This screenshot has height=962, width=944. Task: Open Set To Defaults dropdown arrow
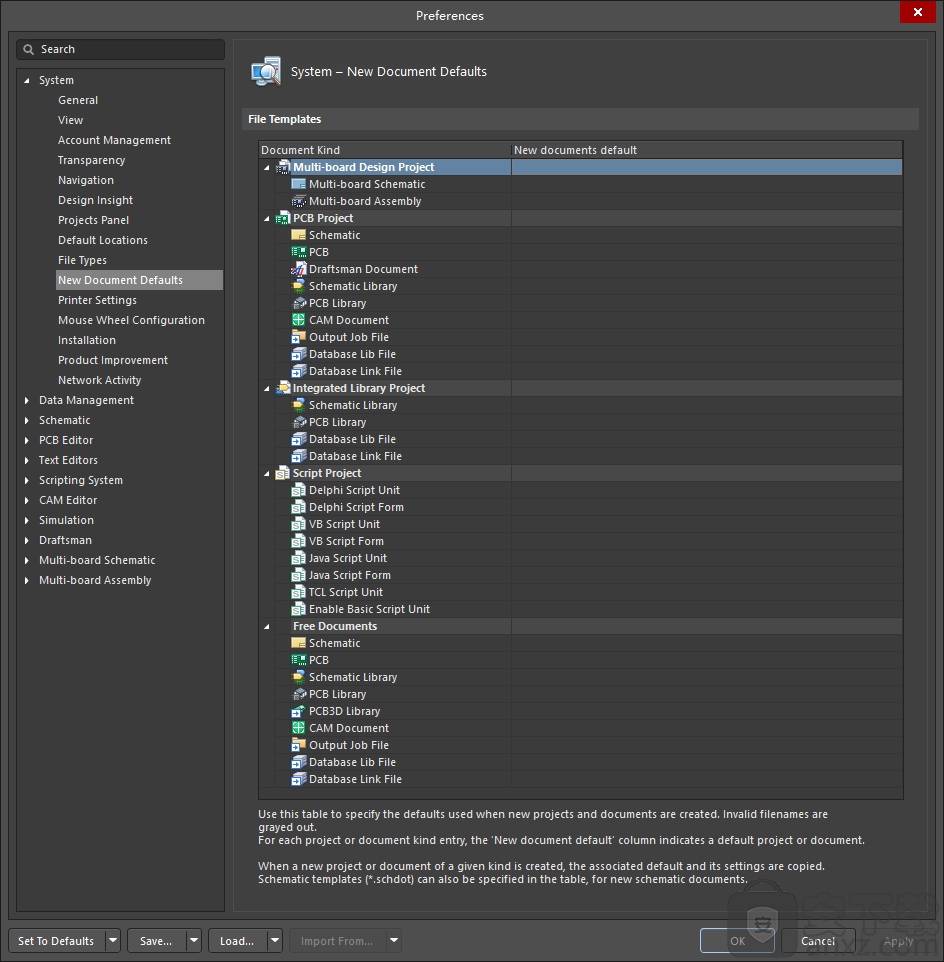pyautogui.click(x=113, y=941)
